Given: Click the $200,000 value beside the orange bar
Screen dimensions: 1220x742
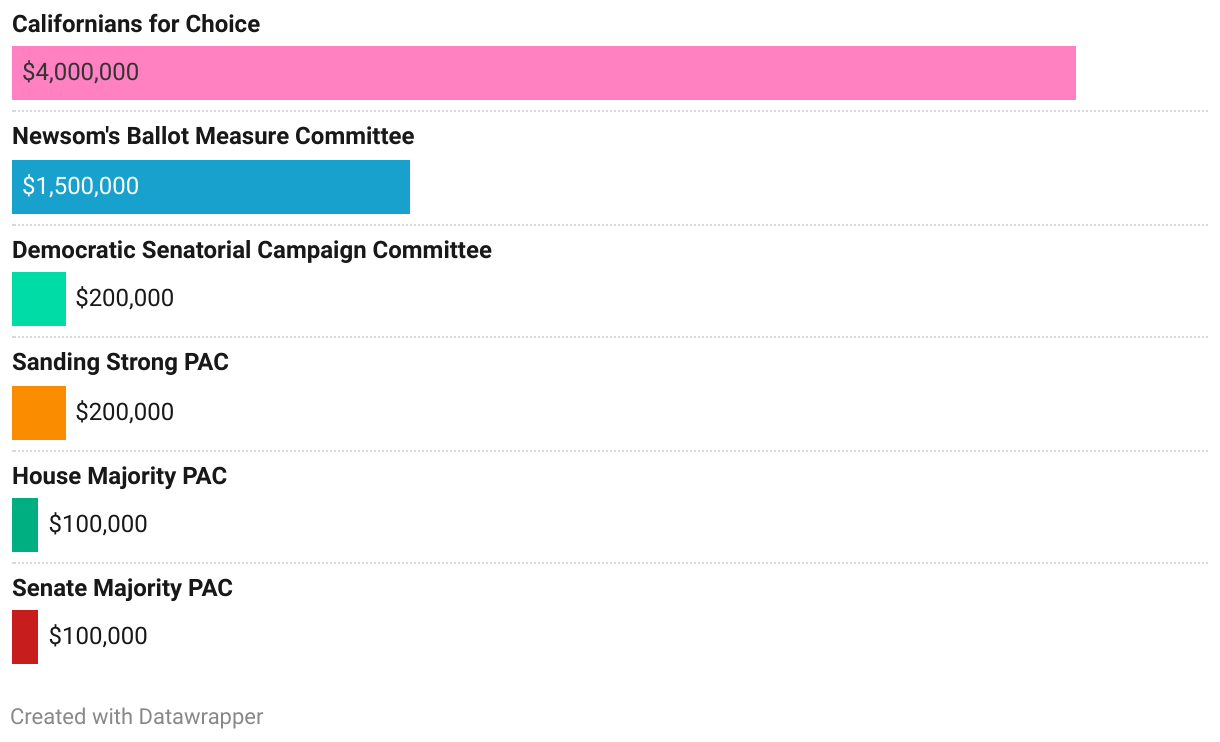Looking at the screenshot, I should [x=125, y=413].
